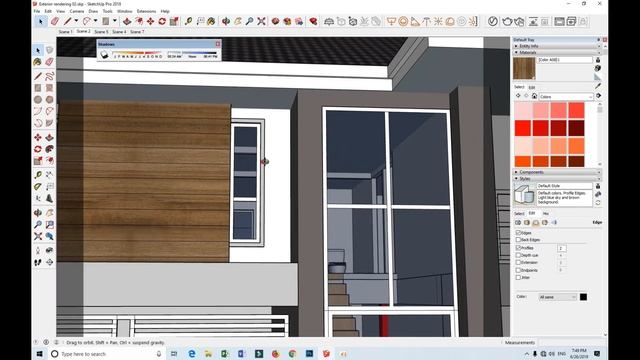Image resolution: width=640 pixels, height=360 pixels.
Task: Select the Protractor tool in left toolbar
Action: (x=38, y=187)
